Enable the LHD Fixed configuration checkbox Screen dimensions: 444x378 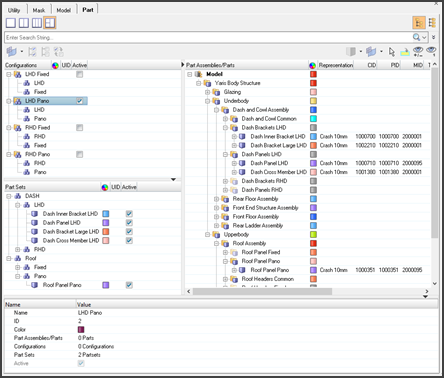coord(79,74)
